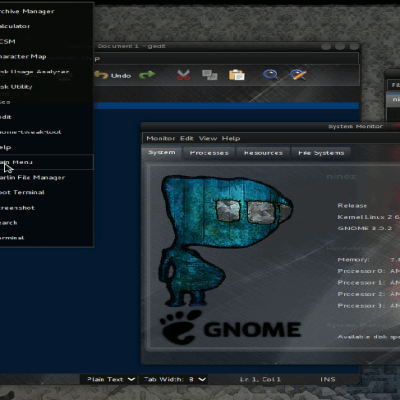The image size is (400, 400).
Task: Click the Kernel Linux release line
Action: point(368,217)
